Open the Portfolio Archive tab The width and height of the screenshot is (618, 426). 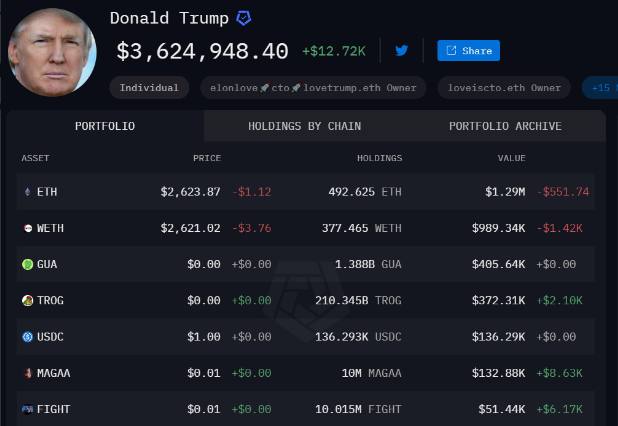point(505,126)
